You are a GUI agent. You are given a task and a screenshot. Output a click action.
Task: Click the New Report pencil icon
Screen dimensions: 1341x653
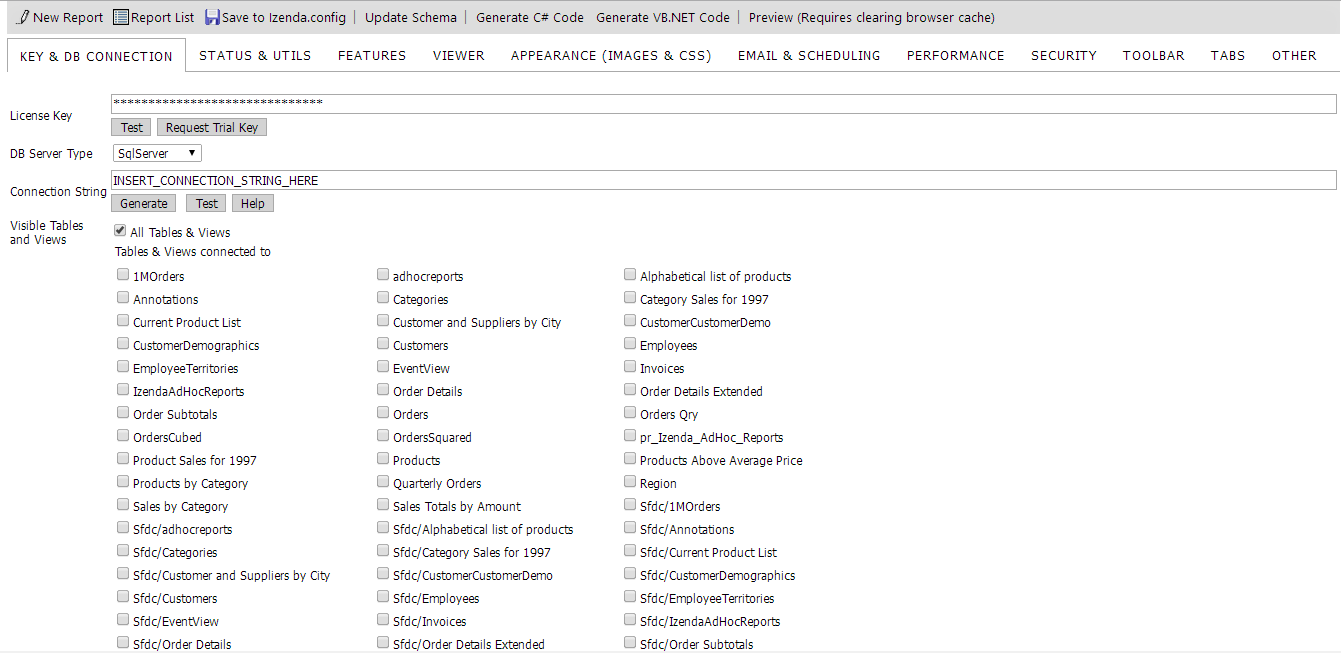(x=24, y=17)
